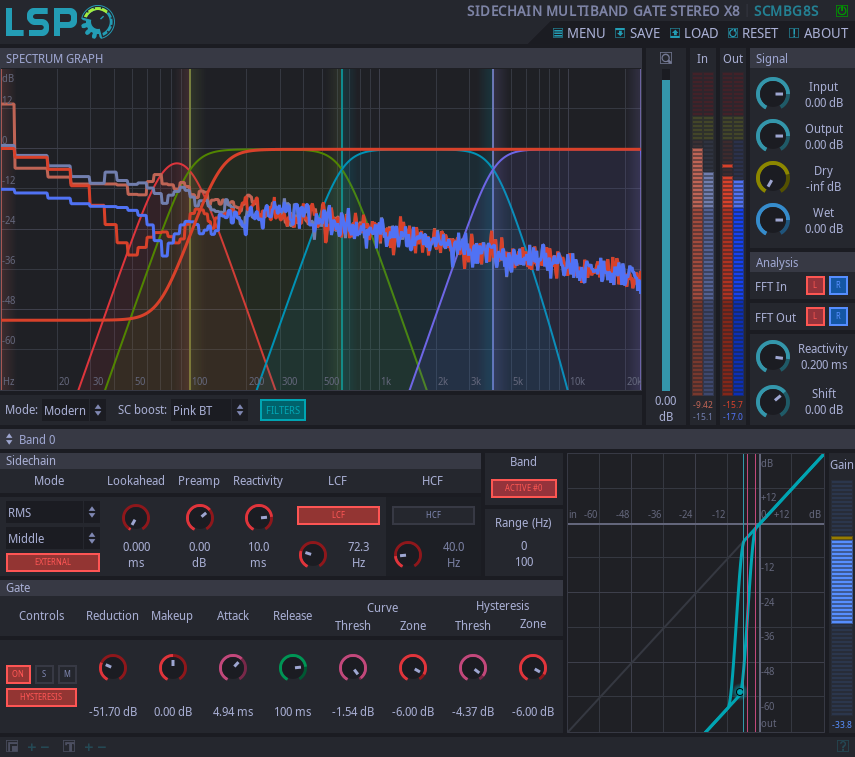Click the Analysis Shift knob
Viewport: 855px width, 757px height.
pyautogui.click(x=773, y=401)
